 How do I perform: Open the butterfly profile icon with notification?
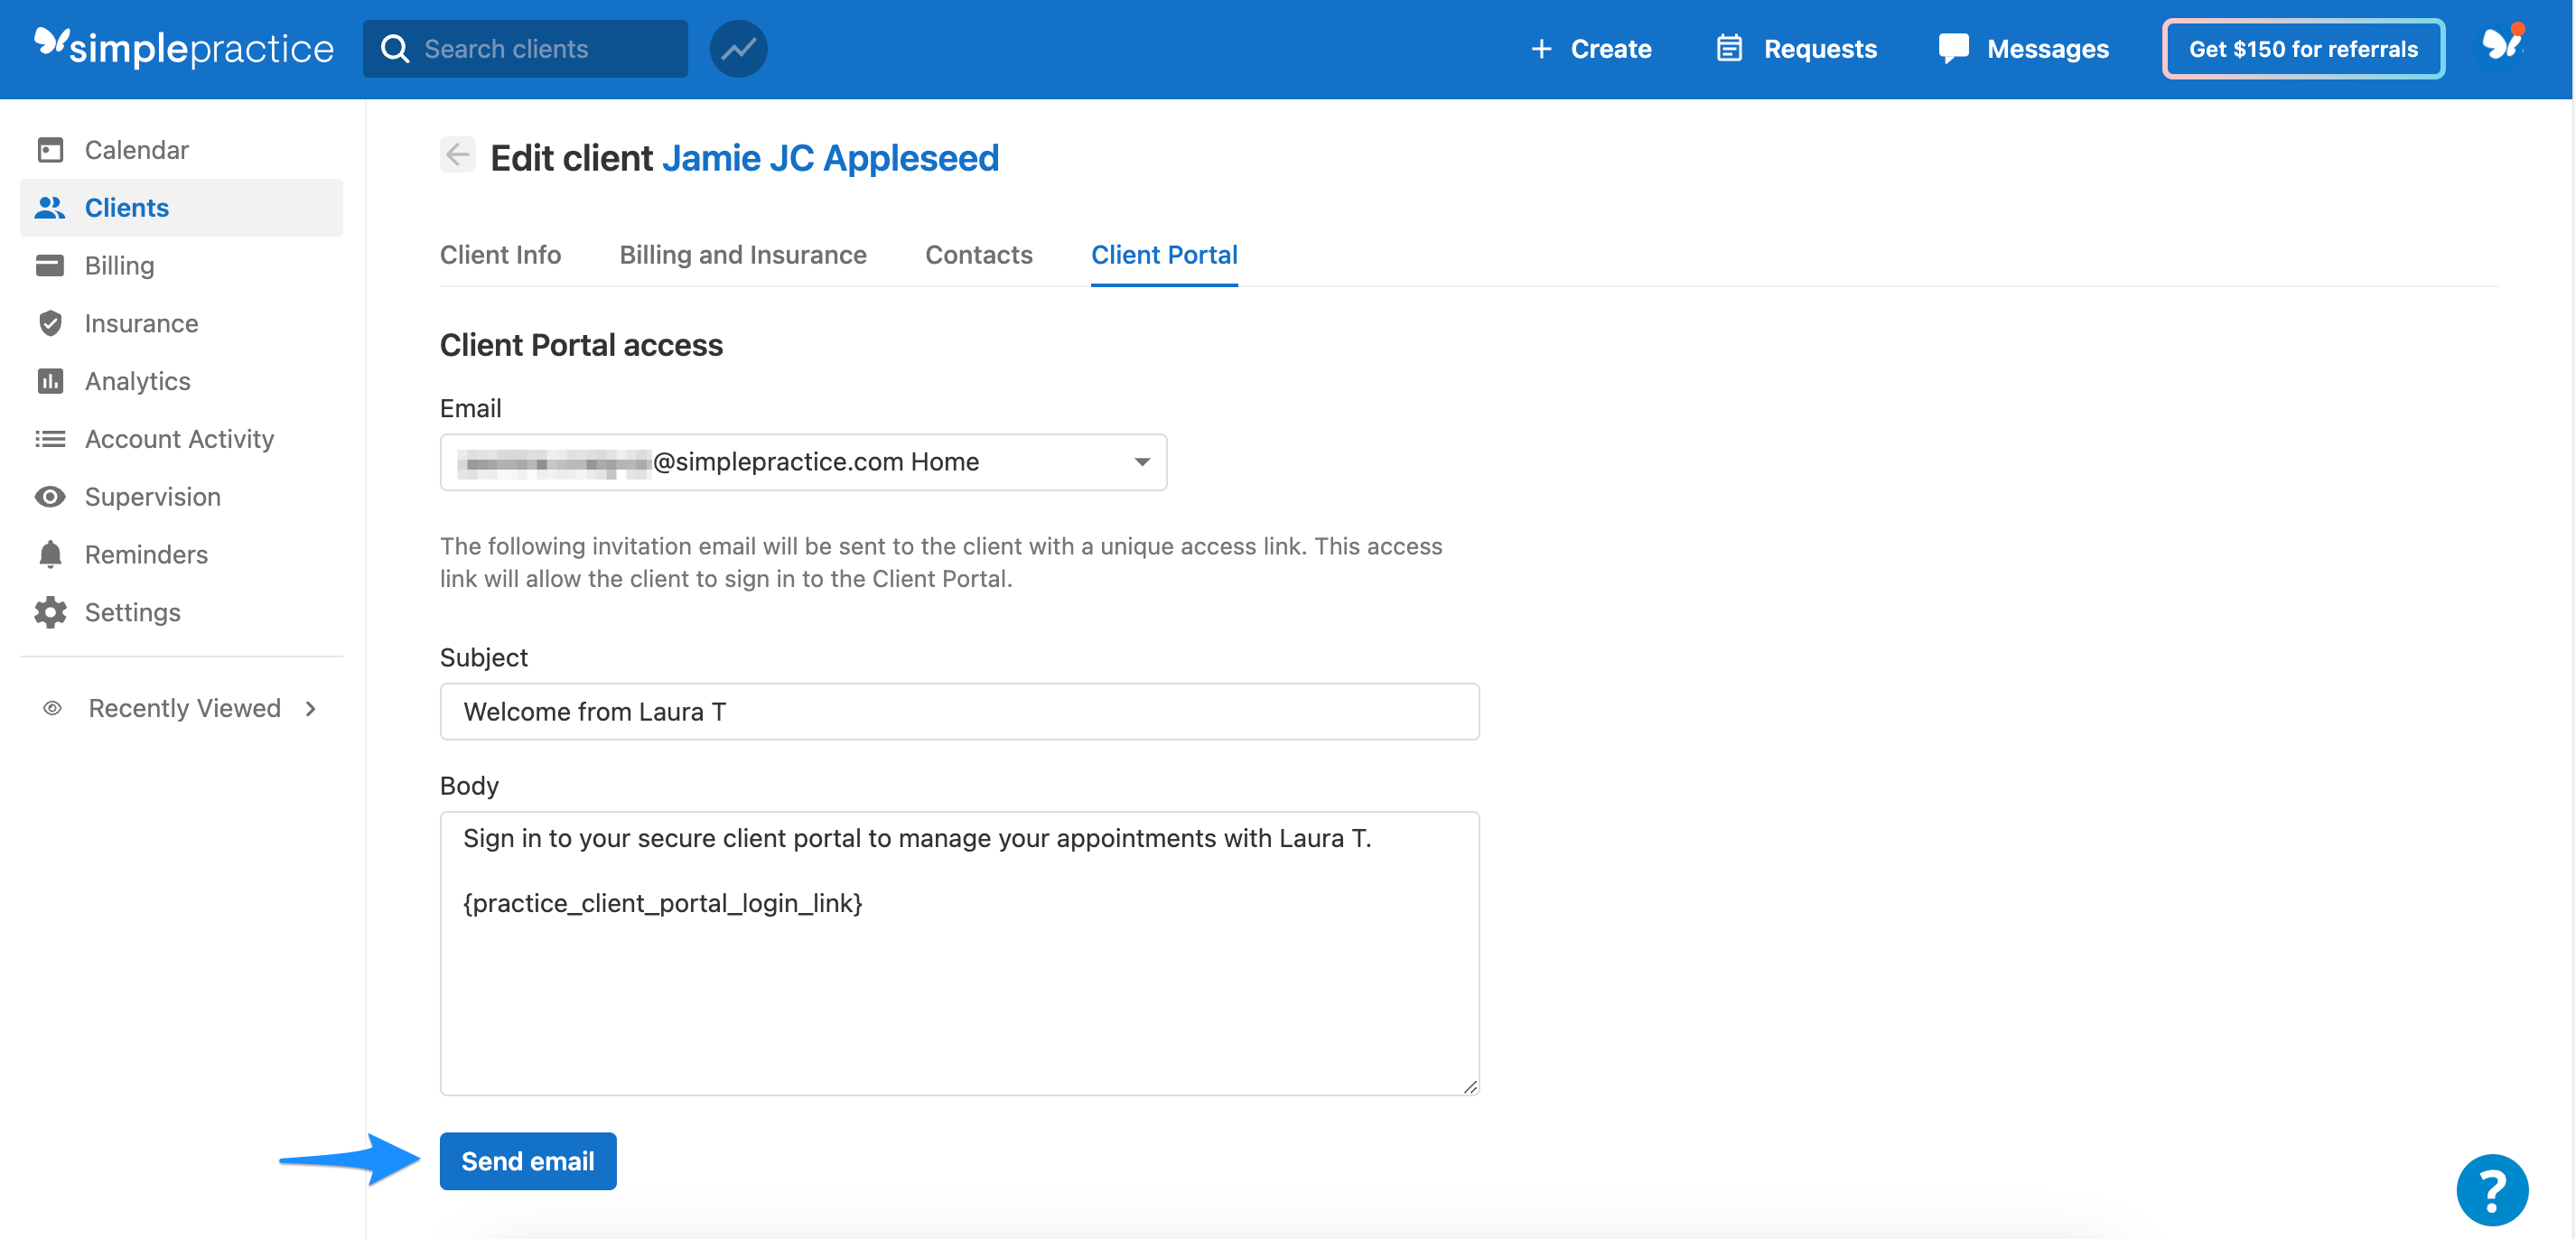(2503, 43)
